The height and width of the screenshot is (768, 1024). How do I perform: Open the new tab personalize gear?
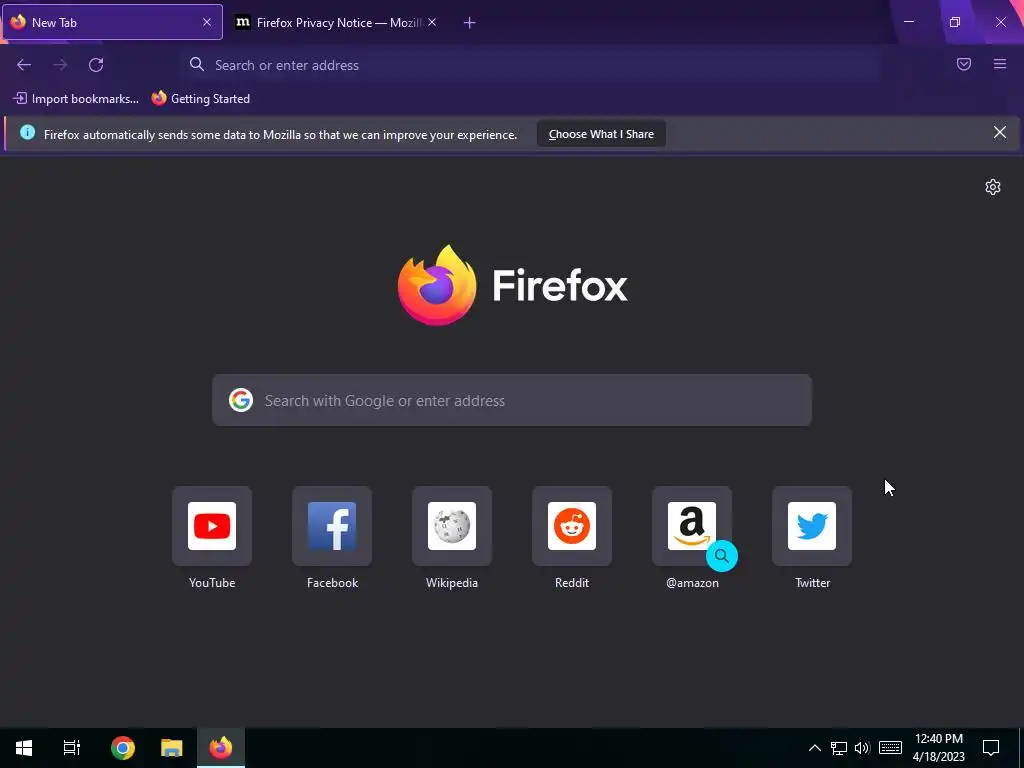point(993,187)
